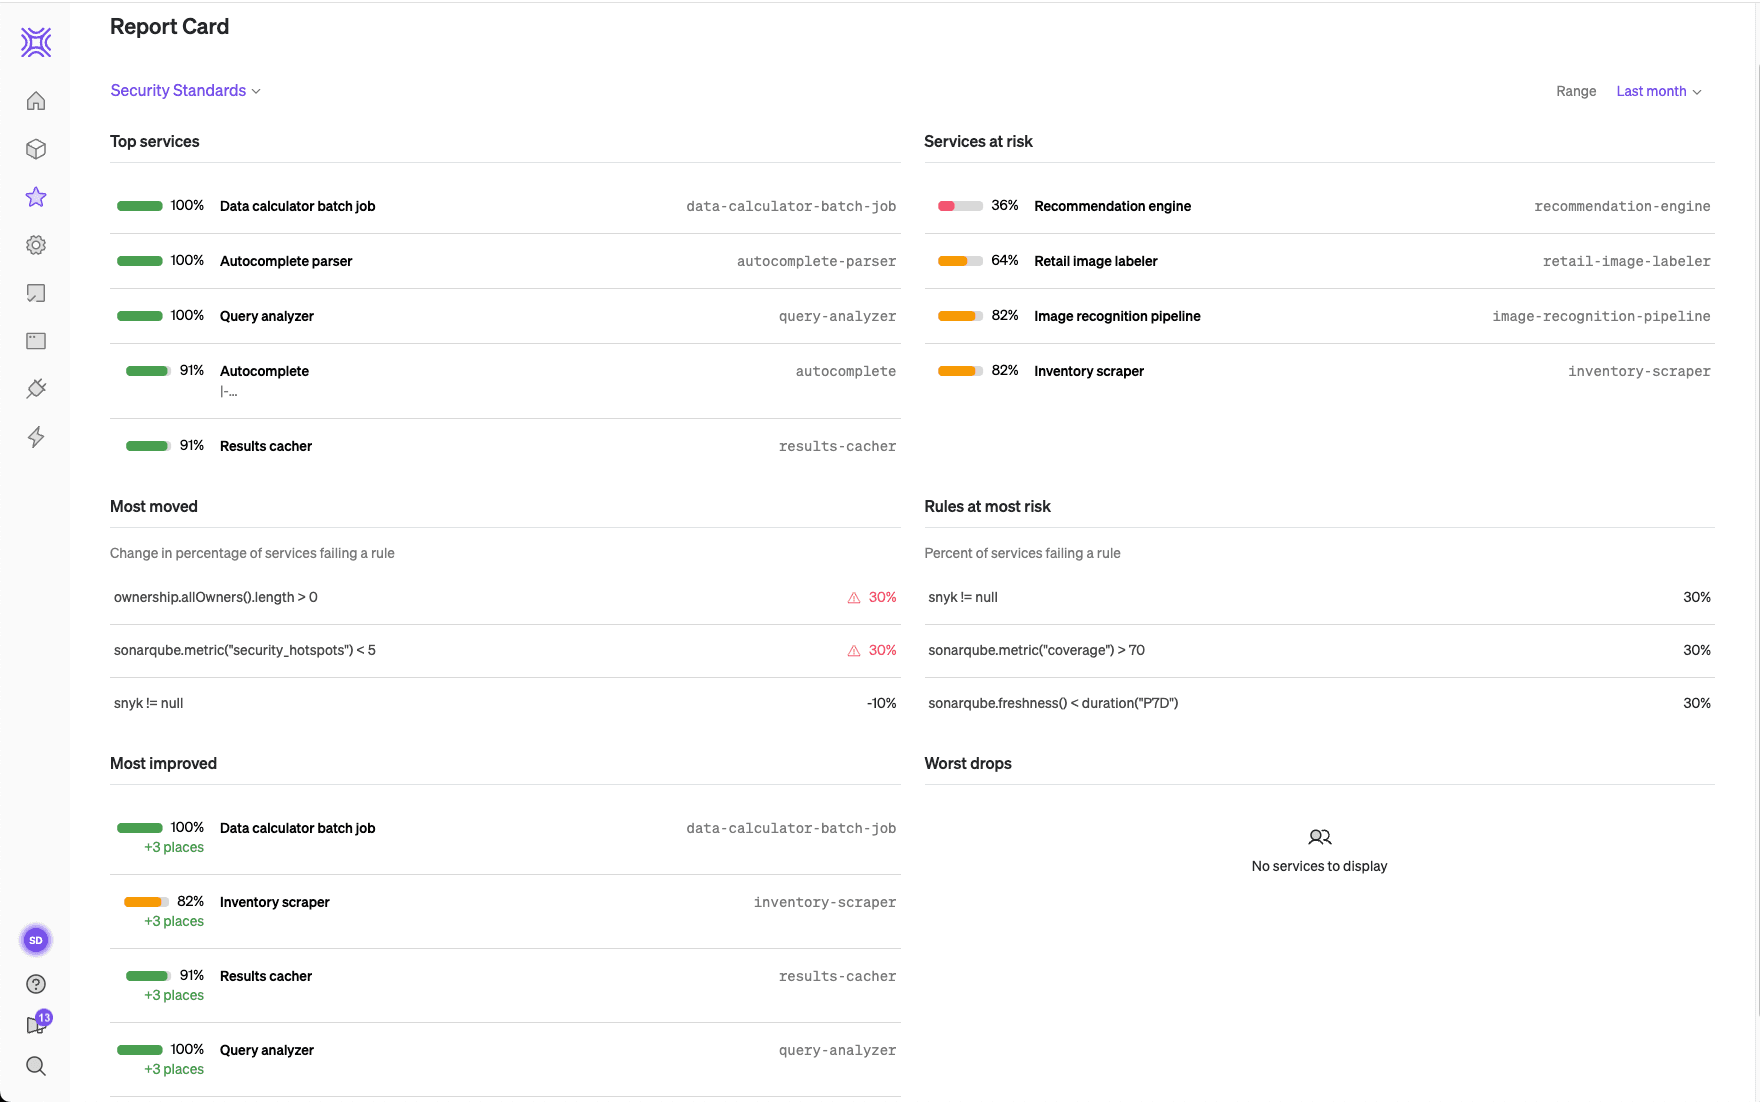Click the plug integrations icon
This screenshot has width=1760, height=1102.
point(36,389)
